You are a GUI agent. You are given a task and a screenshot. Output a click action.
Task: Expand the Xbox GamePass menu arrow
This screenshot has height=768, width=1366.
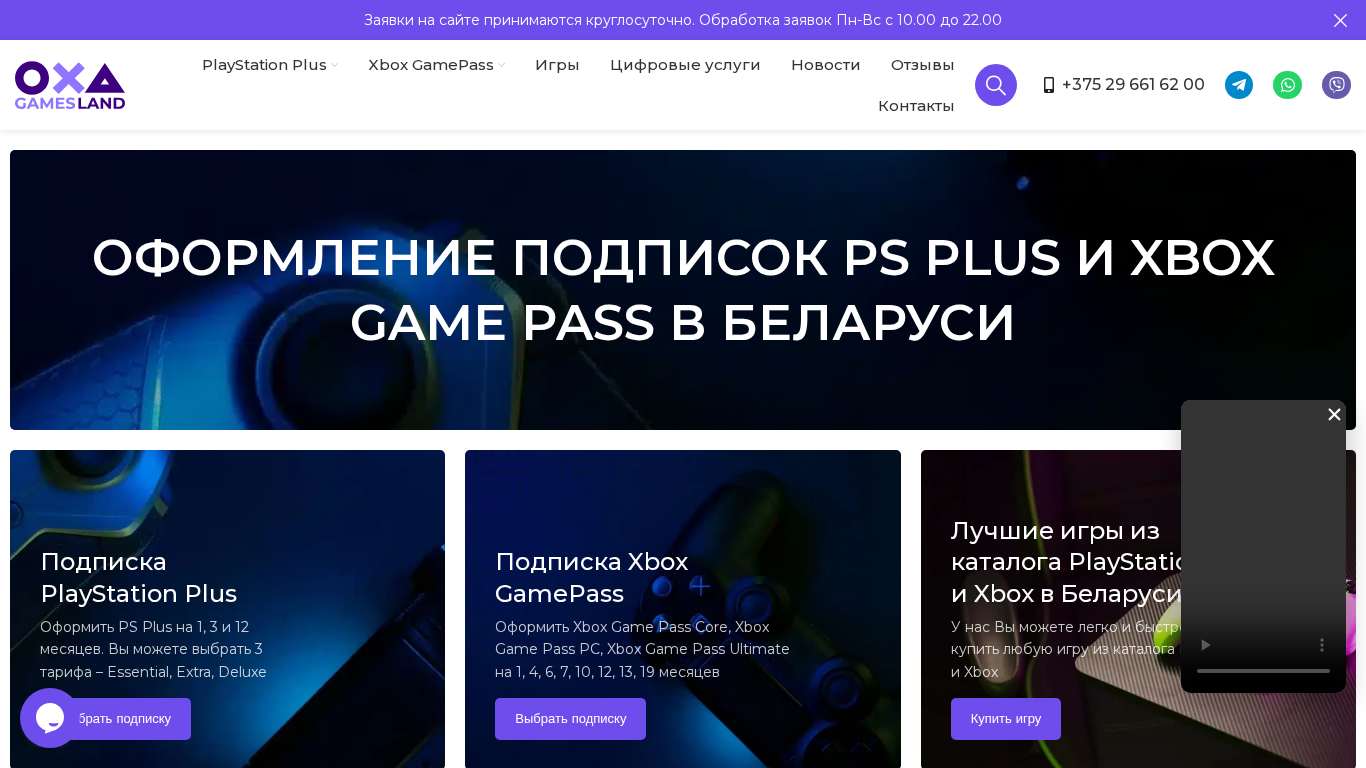pos(502,66)
